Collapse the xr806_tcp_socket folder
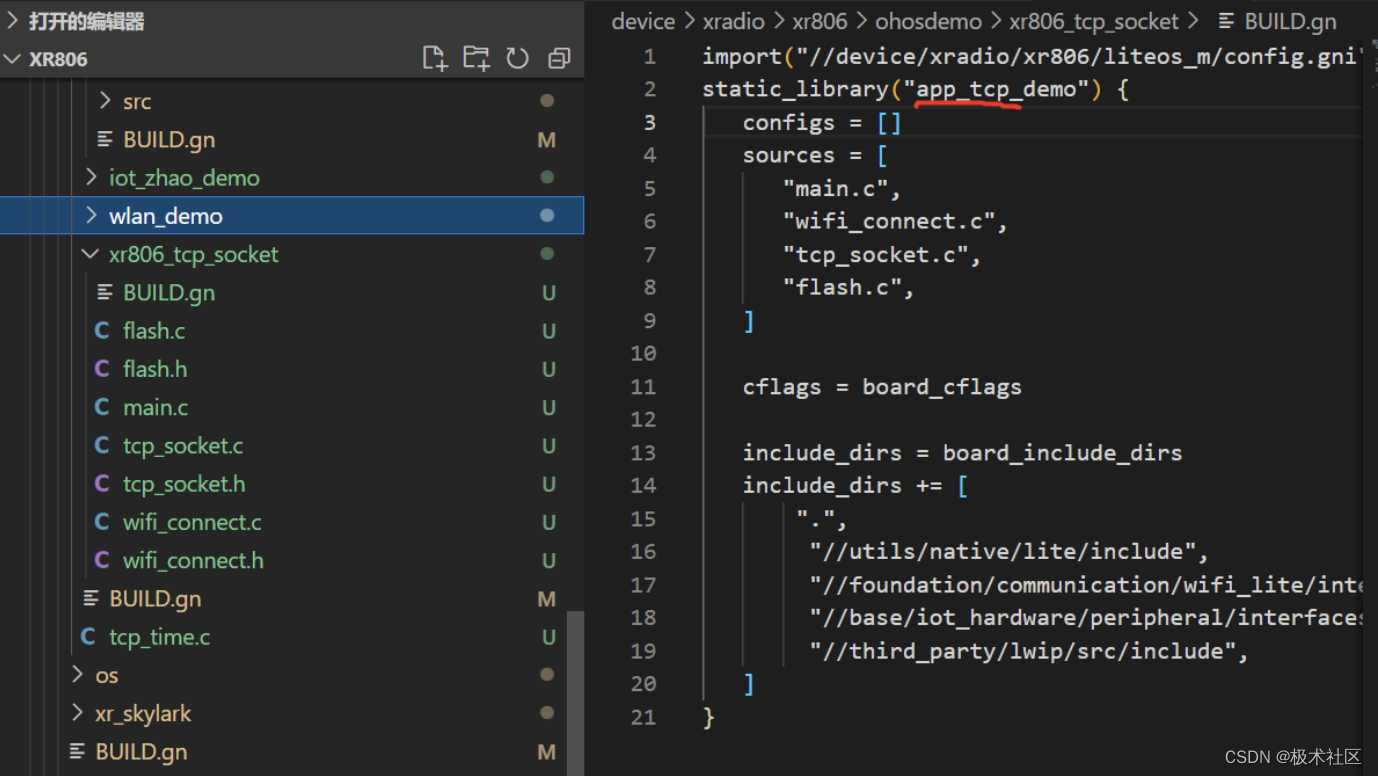This screenshot has height=776, width=1378. tap(91, 254)
